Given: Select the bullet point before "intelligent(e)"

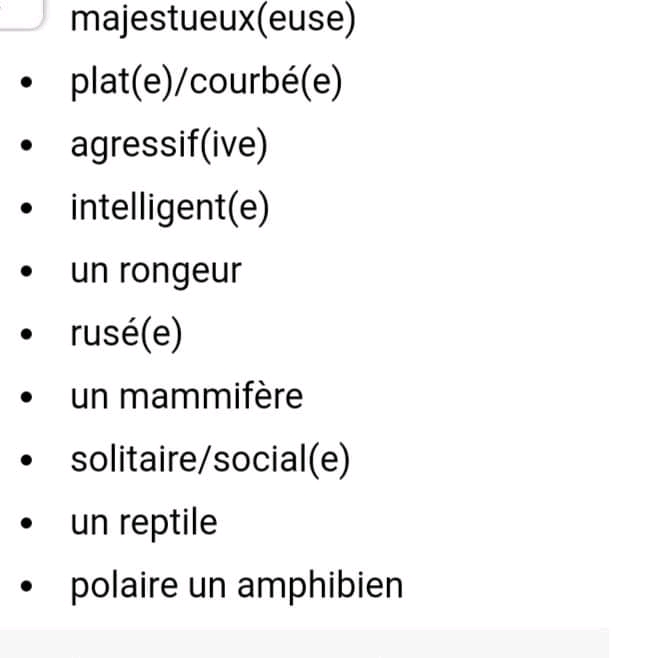Looking at the screenshot, I should (x=30, y=210).
